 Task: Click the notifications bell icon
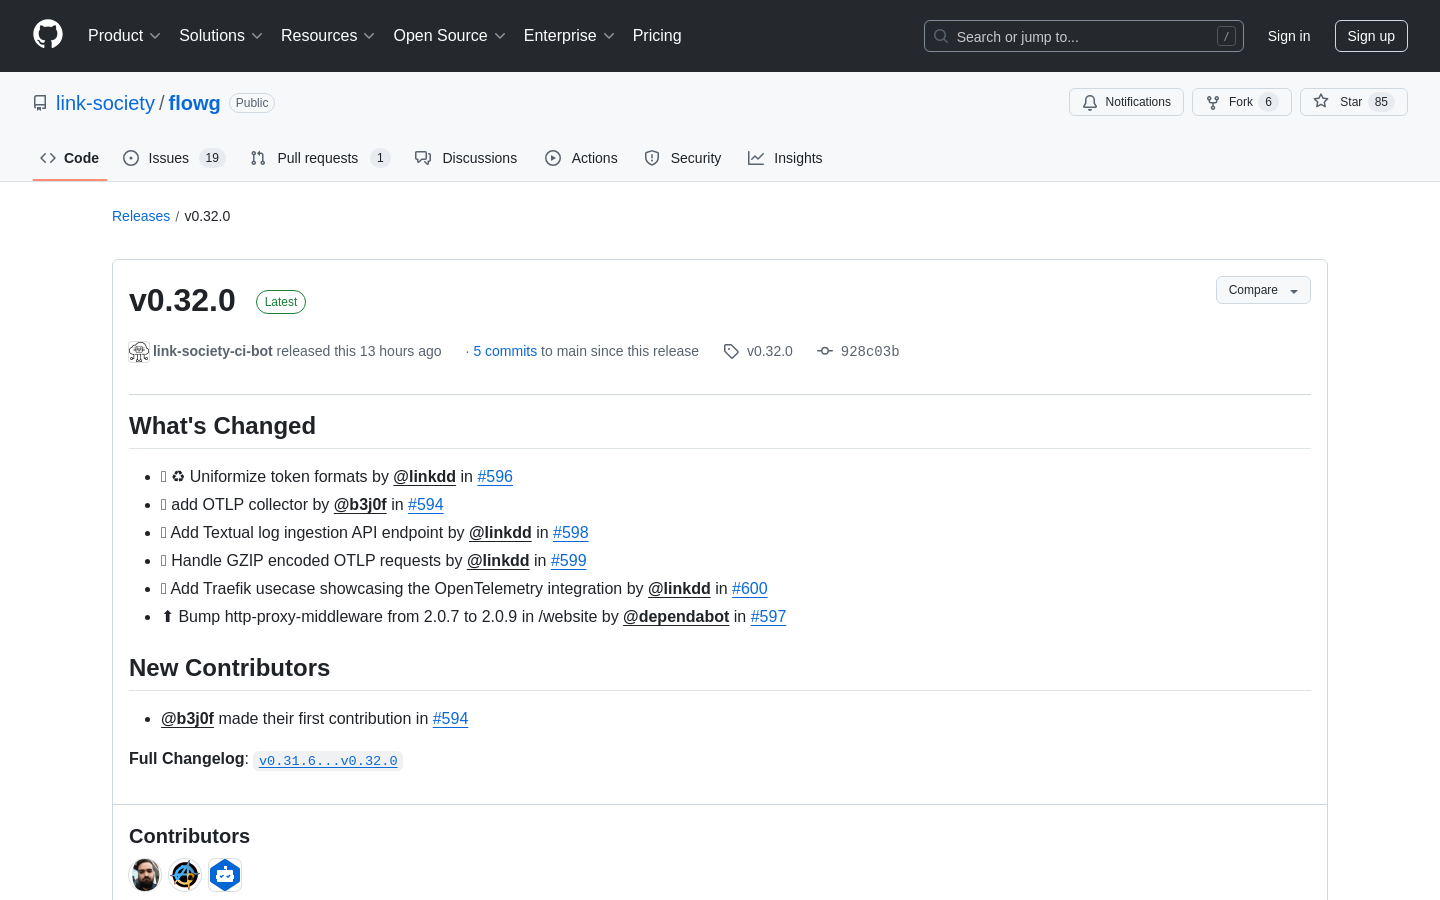(x=1090, y=102)
